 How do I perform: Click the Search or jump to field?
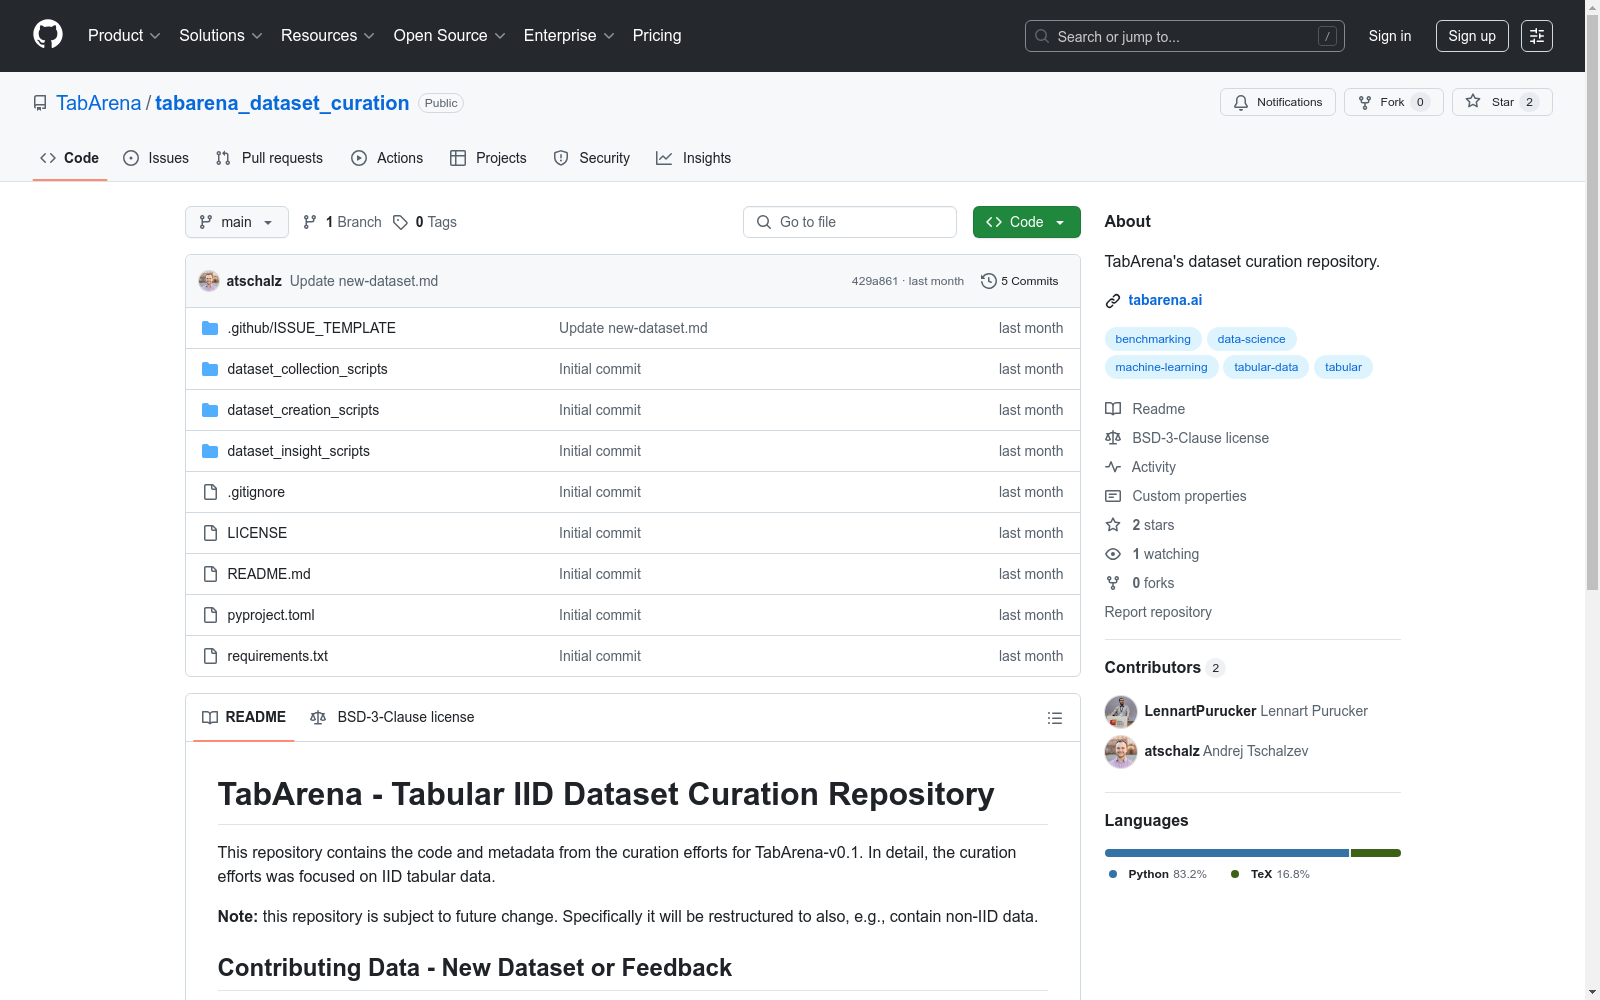tap(1185, 36)
